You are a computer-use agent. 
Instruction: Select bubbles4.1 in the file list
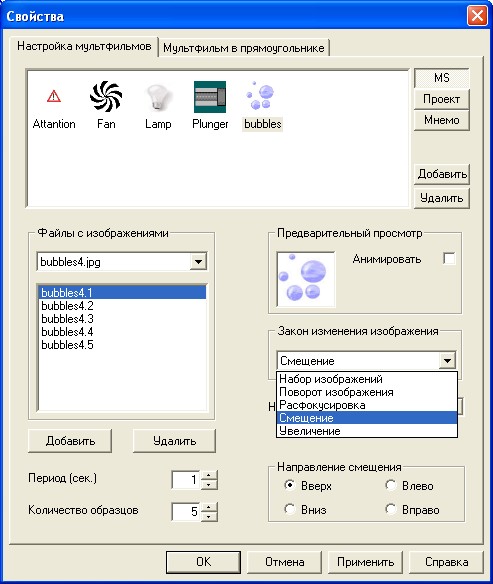(x=123, y=293)
